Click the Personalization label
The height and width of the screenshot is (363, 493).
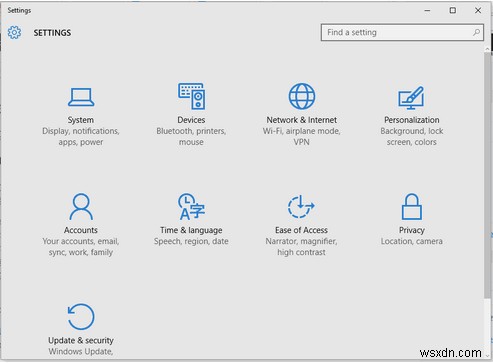click(412, 120)
